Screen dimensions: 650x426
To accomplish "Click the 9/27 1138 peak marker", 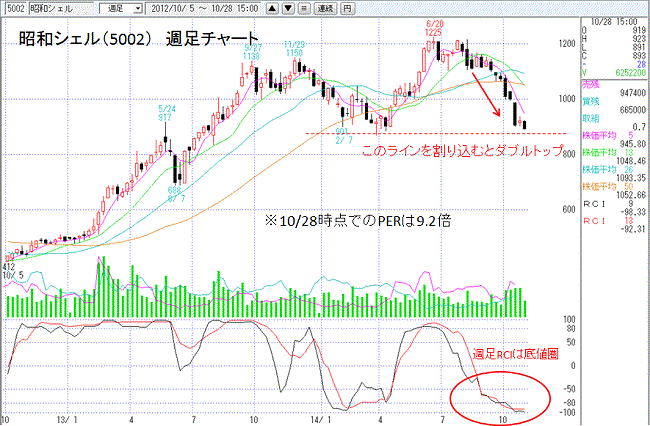I will coord(251,53).
